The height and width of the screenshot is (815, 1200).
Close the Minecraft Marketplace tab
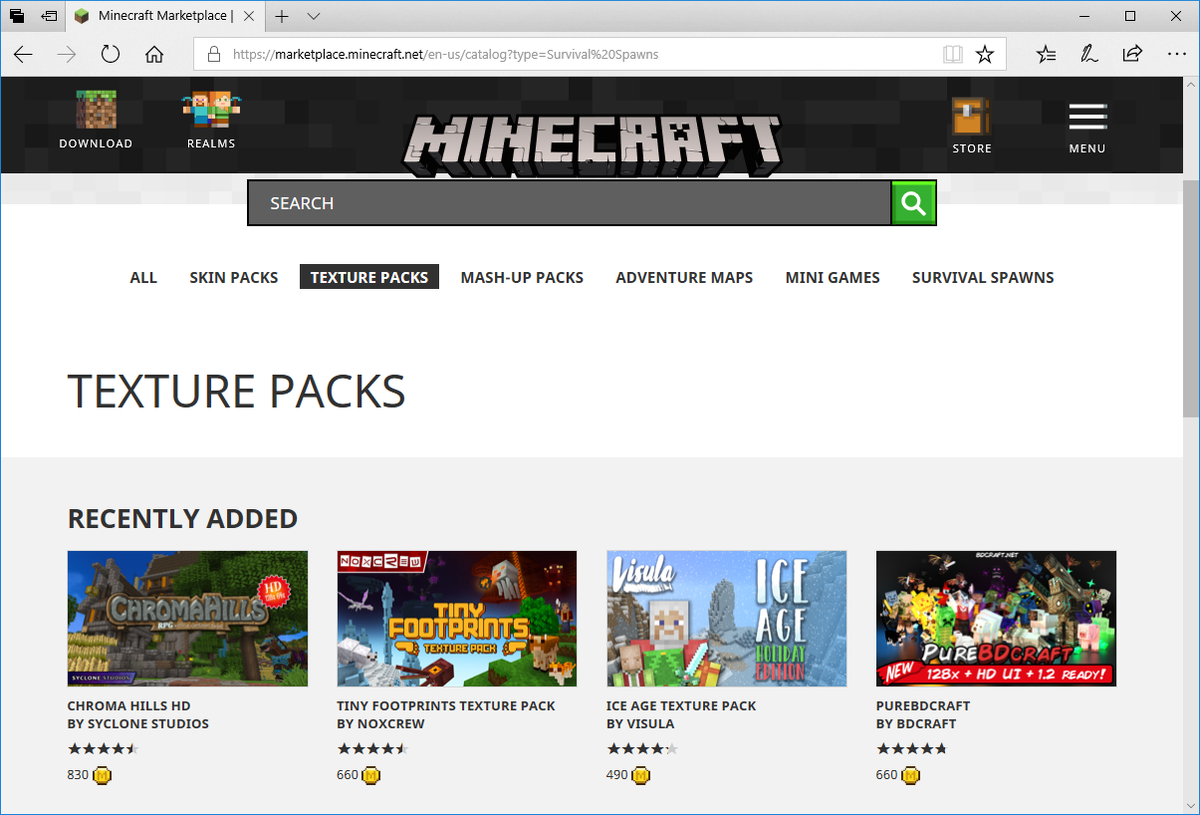click(249, 16)
